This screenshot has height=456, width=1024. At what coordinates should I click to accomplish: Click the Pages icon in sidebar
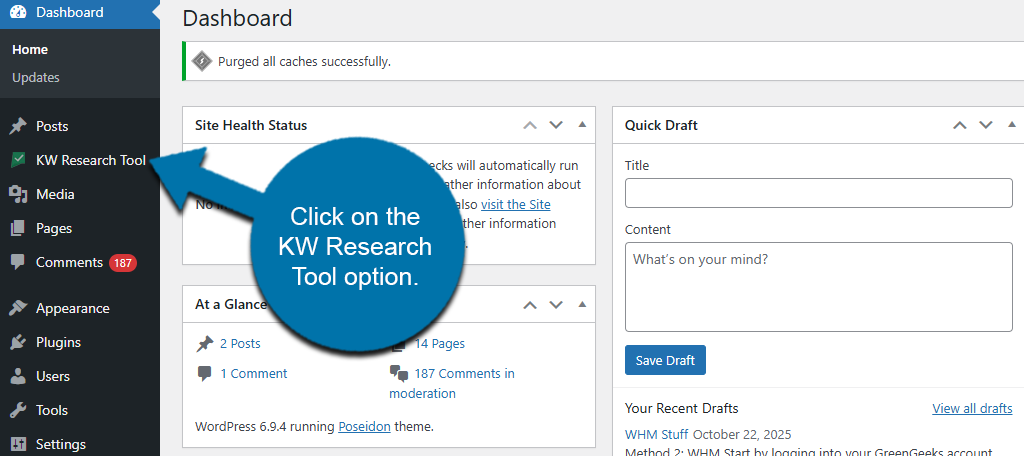click(x=18, y=228)
